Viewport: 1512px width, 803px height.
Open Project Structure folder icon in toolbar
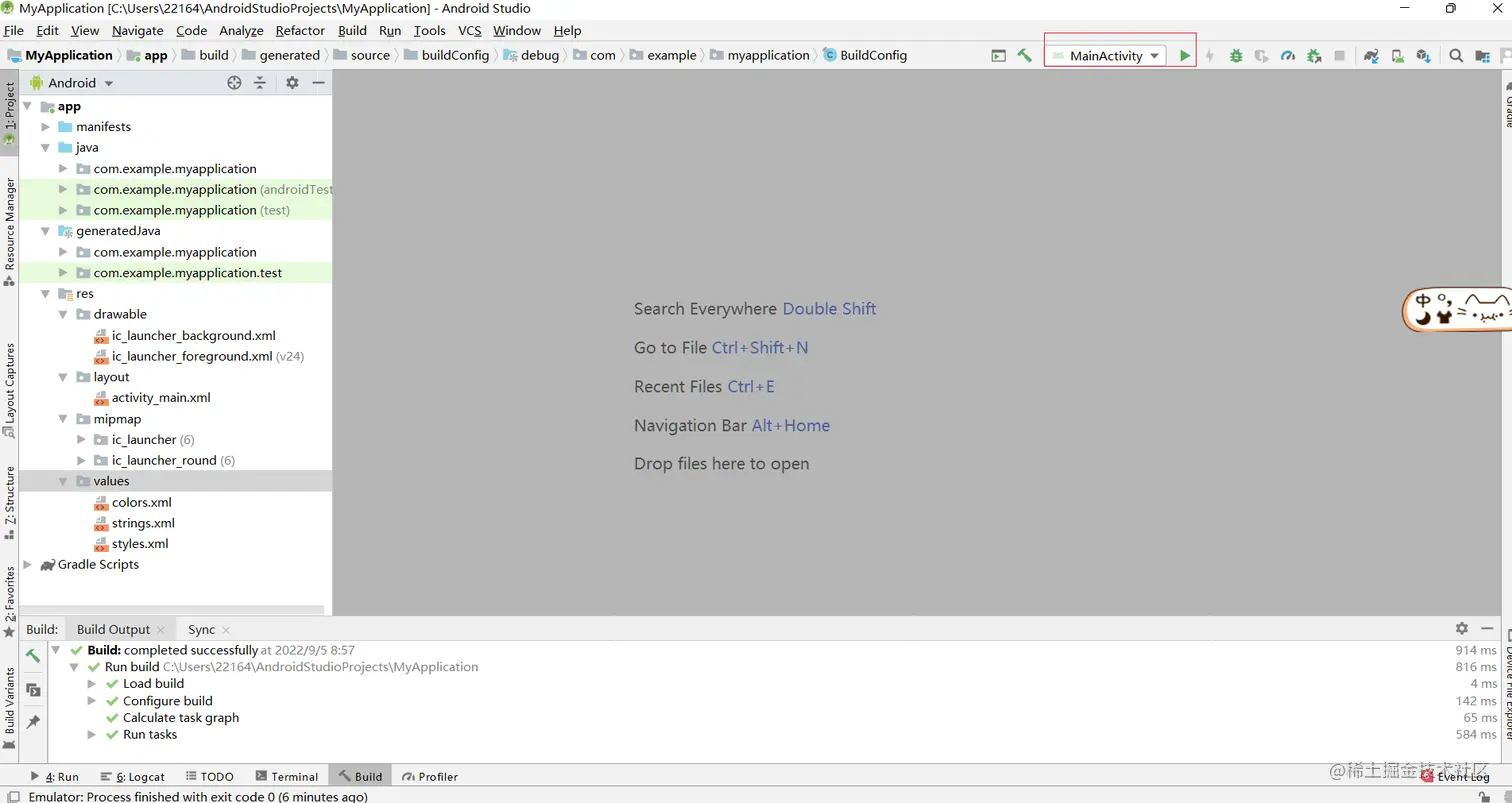click(x=1482, y=56)
